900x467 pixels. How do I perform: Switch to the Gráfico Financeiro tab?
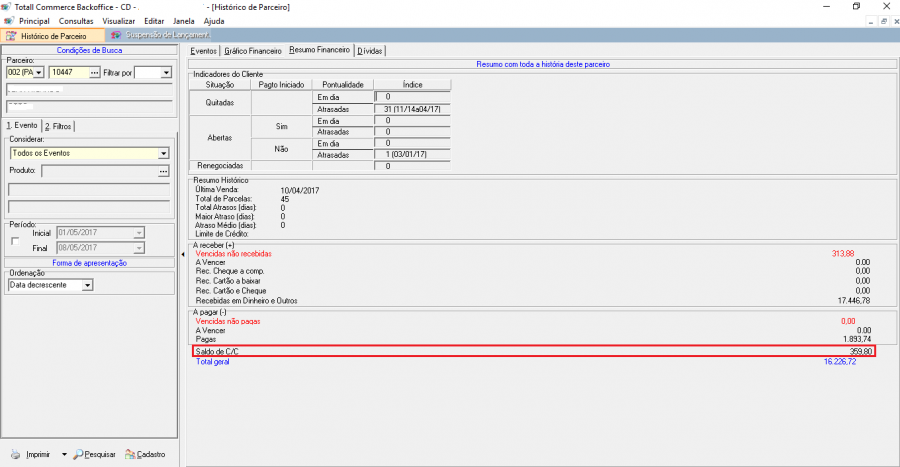click(x=252, y=50)
